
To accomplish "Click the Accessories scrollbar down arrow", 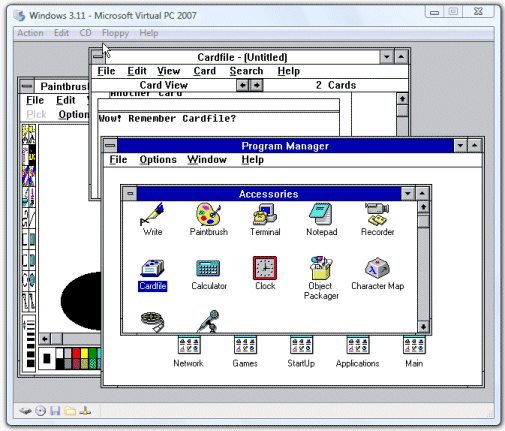I will point(423,327).
